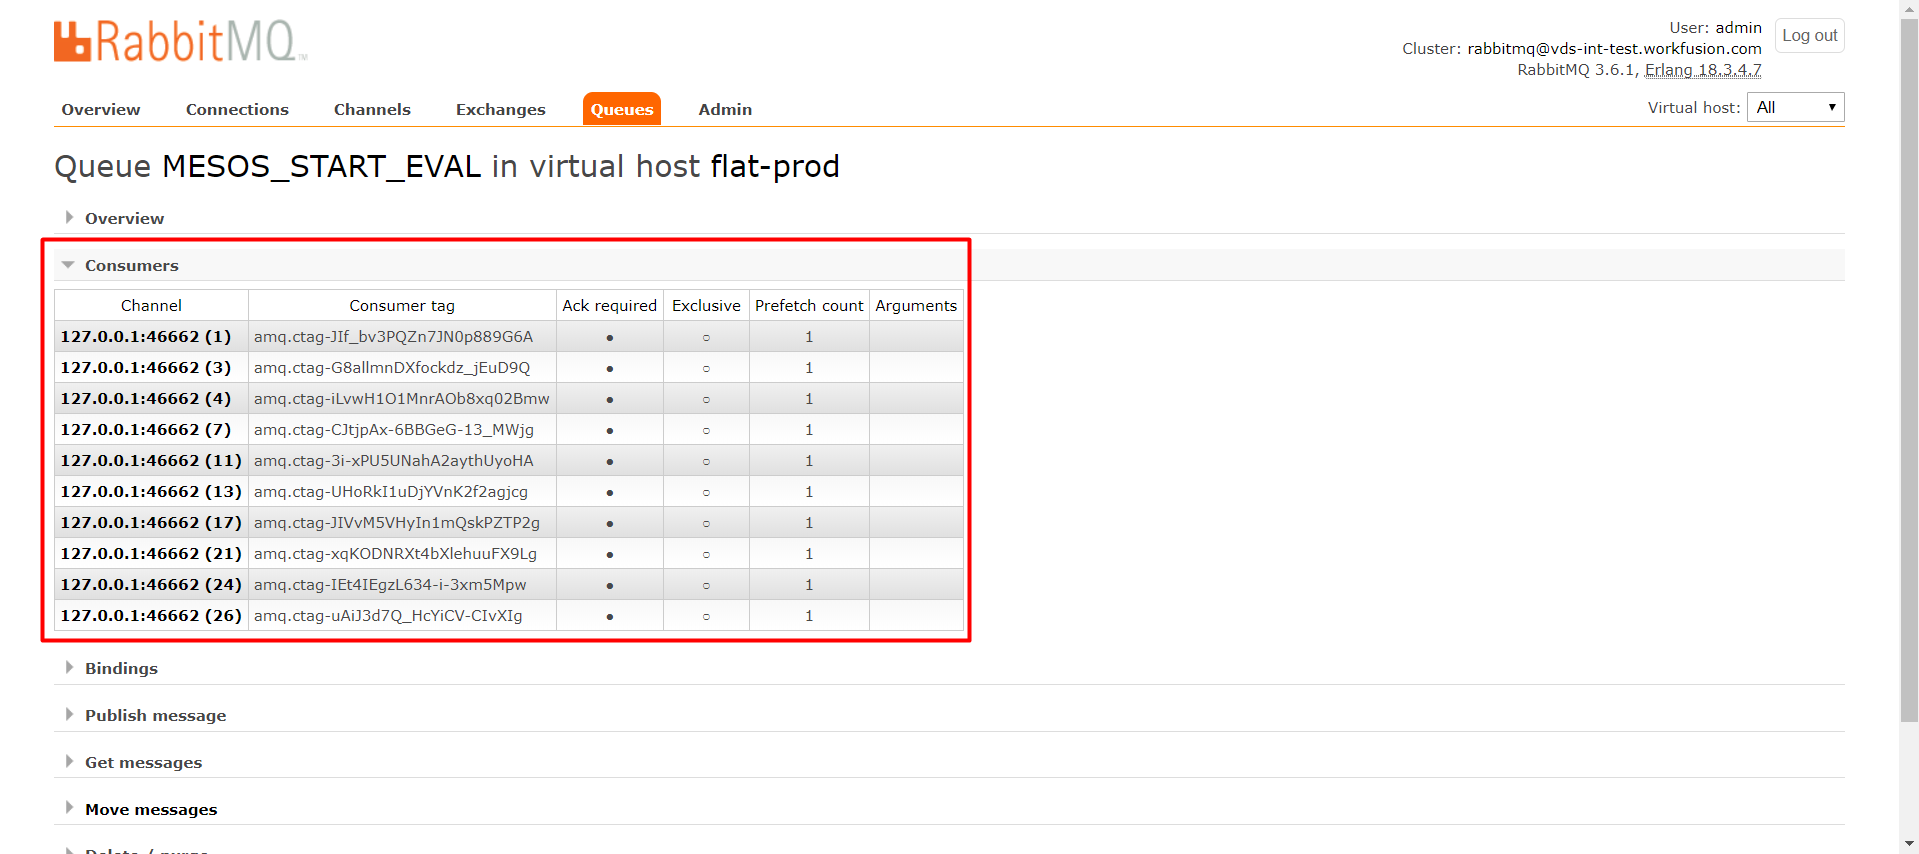The height and width of the screenshot is (854, 1919).
Task: Click consumer tag amq.ctag-iLvwH1O1MnrAOb8xq02Bmw
Action: pyautogui.click(x=402, y=398)
